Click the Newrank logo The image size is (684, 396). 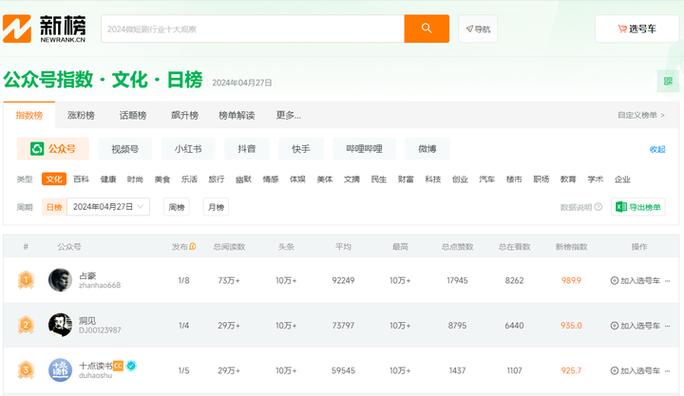44,29
